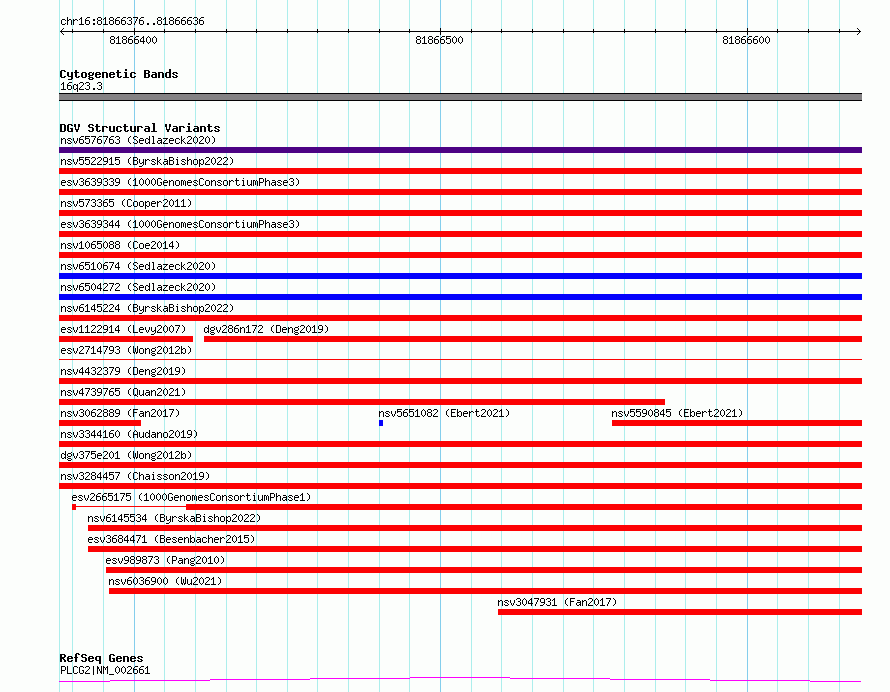Click the gray 16q23.3 cytogenetic band bar
This screenshot has width=890, height=692.
[460, 97]
